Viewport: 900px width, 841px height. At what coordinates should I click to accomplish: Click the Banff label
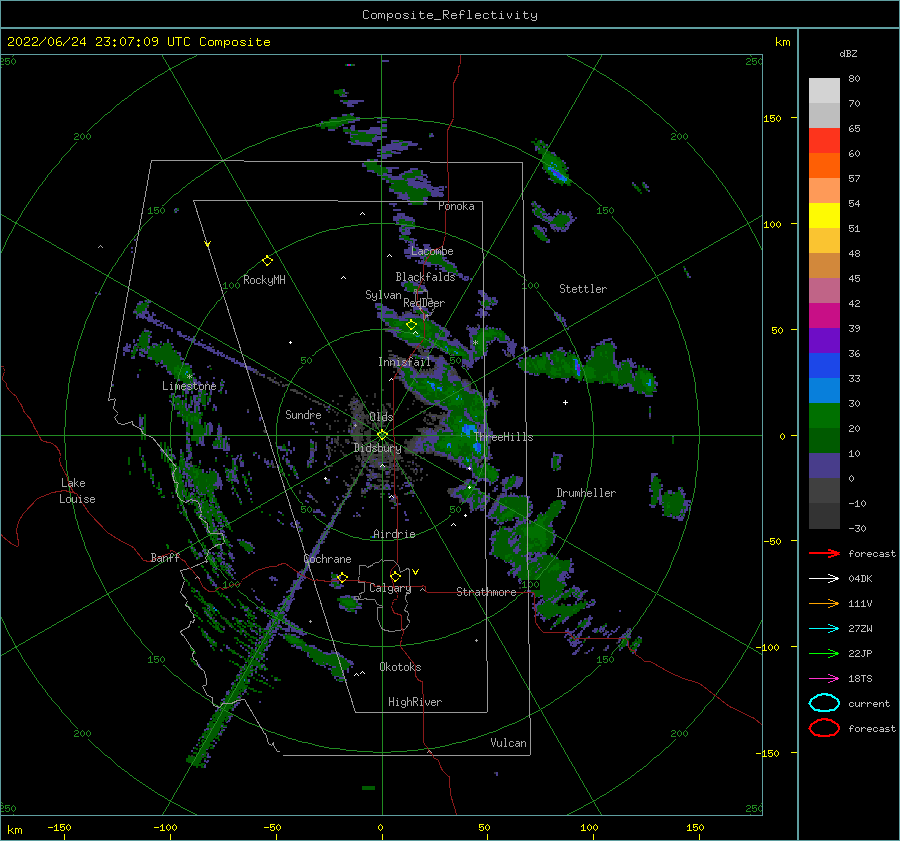click(165, 557)
